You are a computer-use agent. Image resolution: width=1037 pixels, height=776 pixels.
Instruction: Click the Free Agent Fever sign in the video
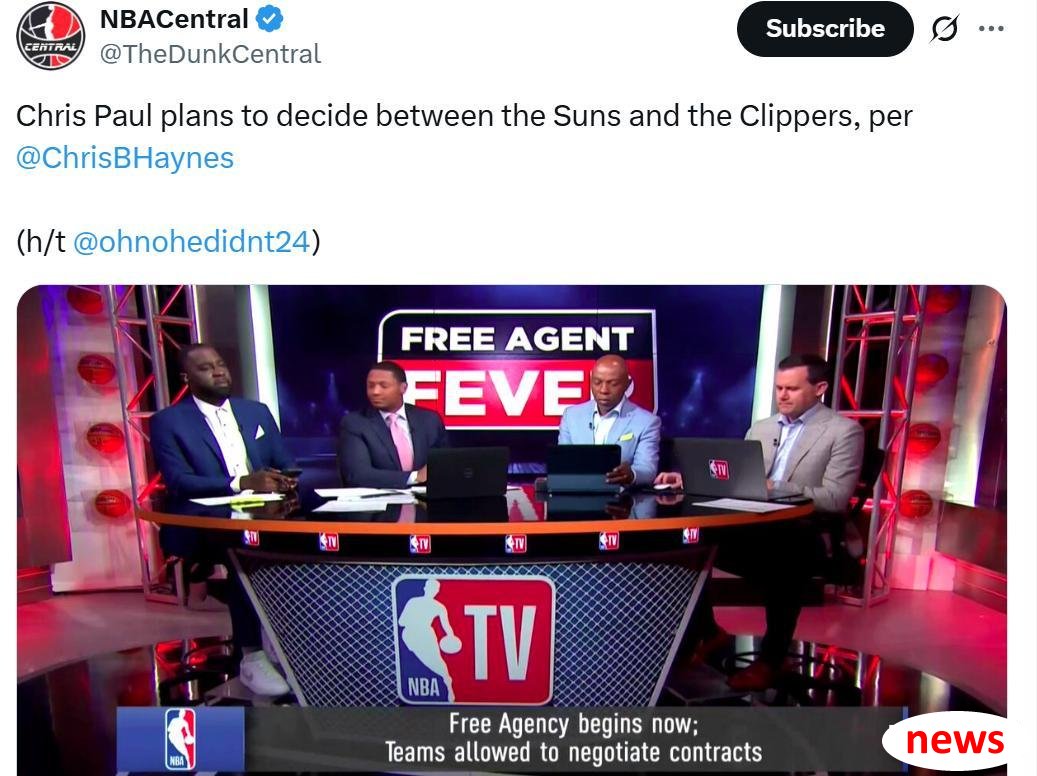click(517, 366)
